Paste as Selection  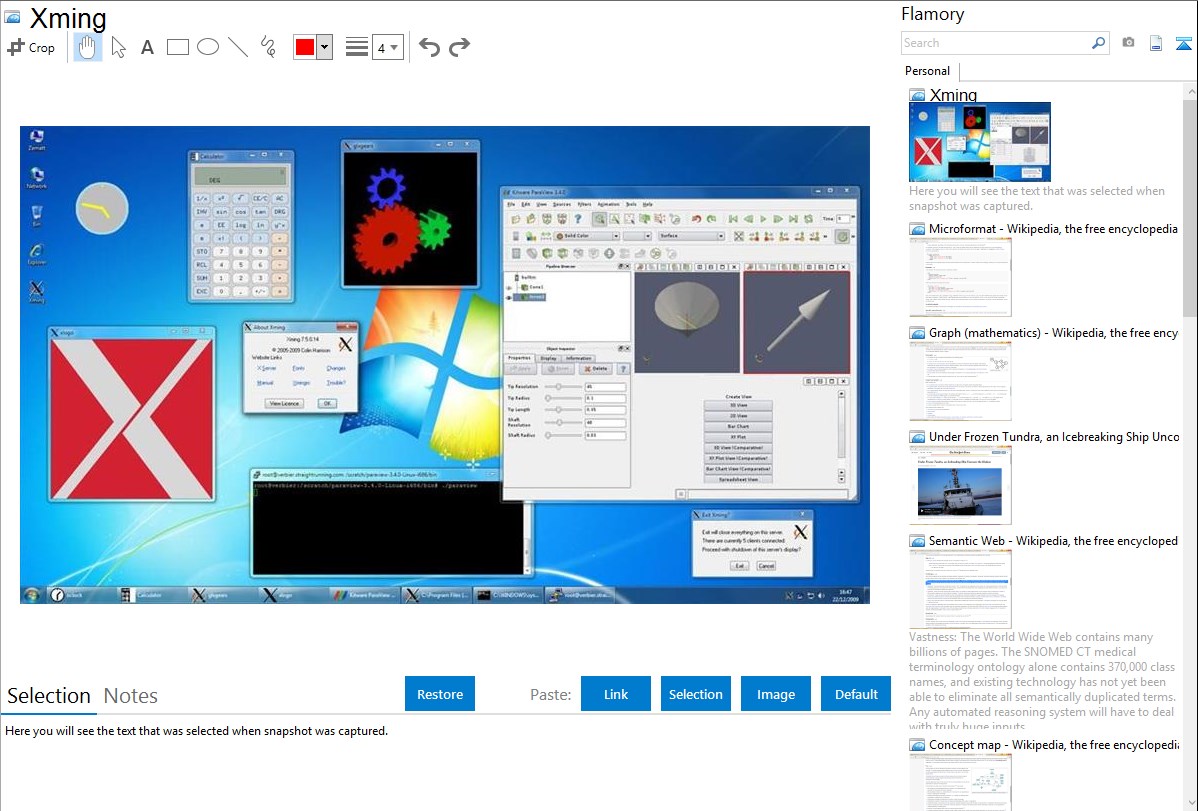point(695,694)
